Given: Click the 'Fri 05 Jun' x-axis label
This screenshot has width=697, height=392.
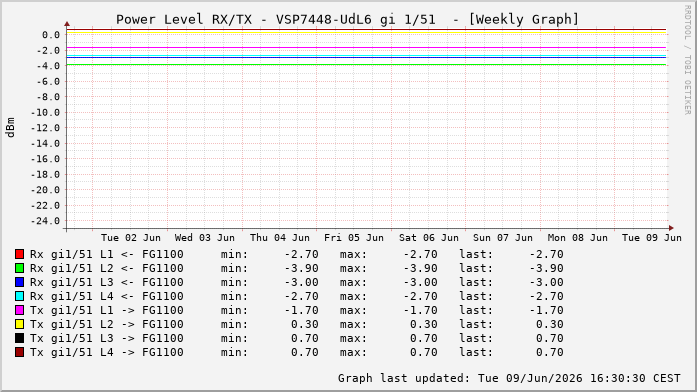Looking at the screenshot, I should pos(354,238).
